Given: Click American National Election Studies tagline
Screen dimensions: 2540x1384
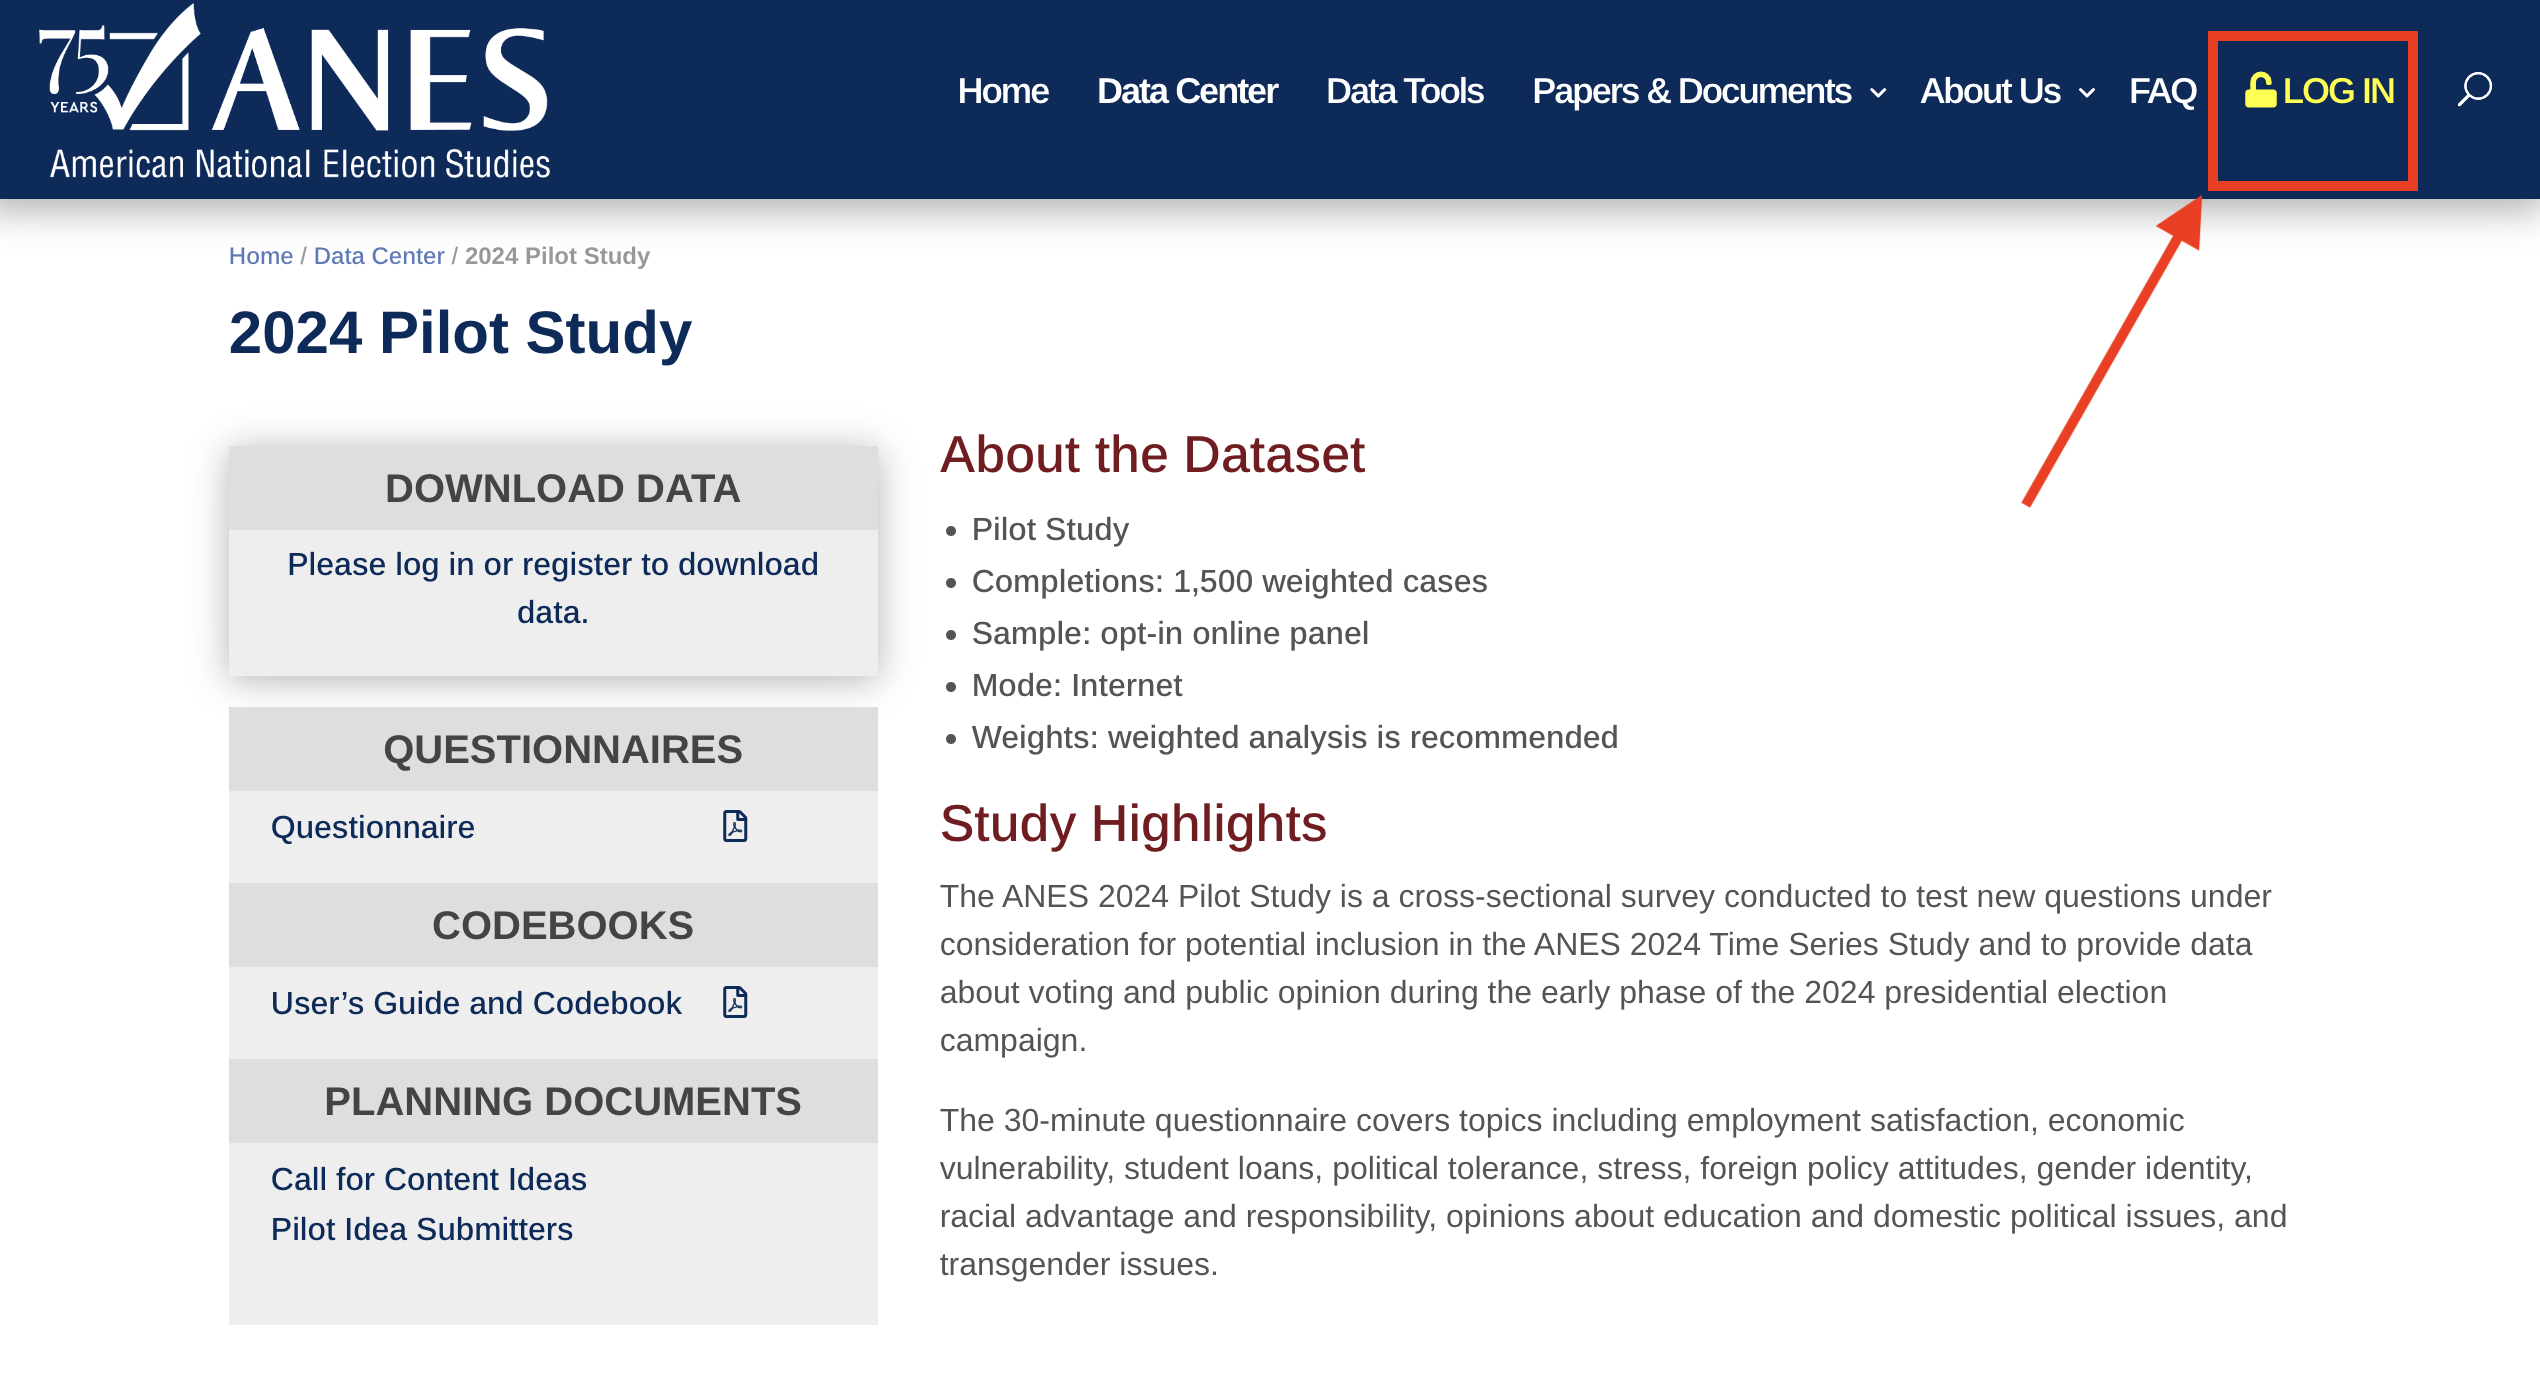Looking at the screenshot, I should 300,164.
